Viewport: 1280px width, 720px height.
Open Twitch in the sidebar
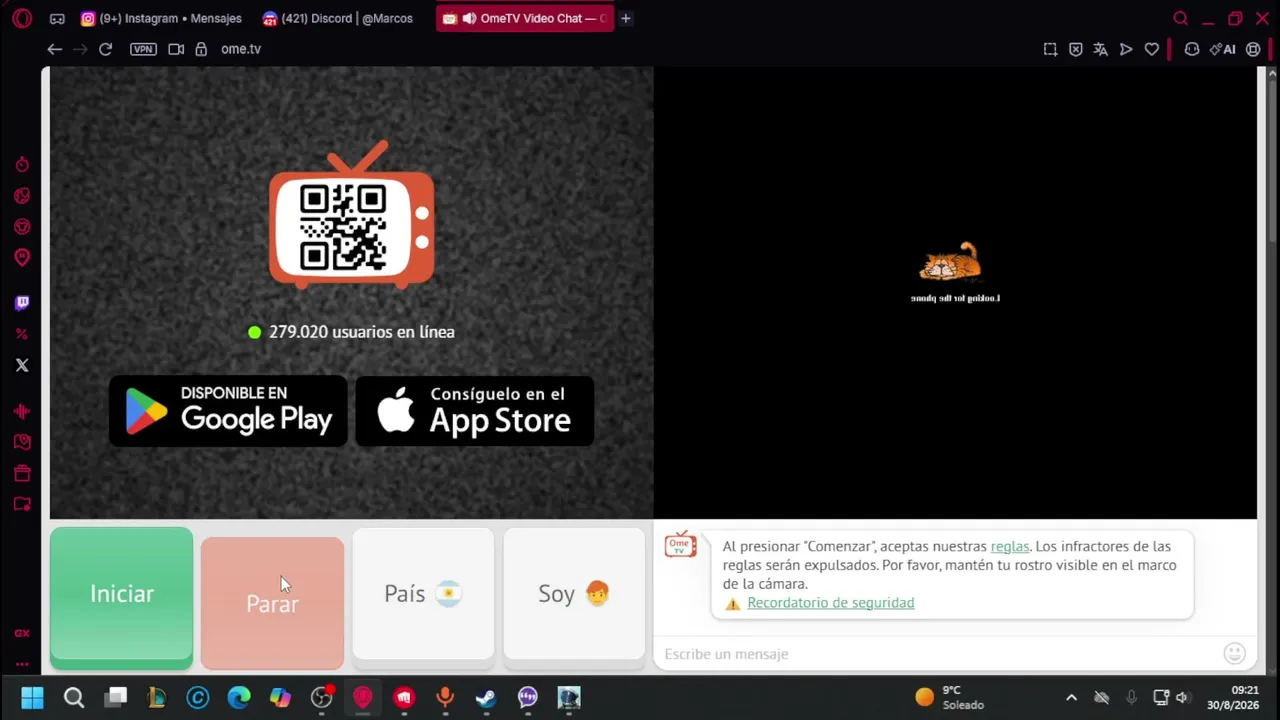click(x=22, y=303)
